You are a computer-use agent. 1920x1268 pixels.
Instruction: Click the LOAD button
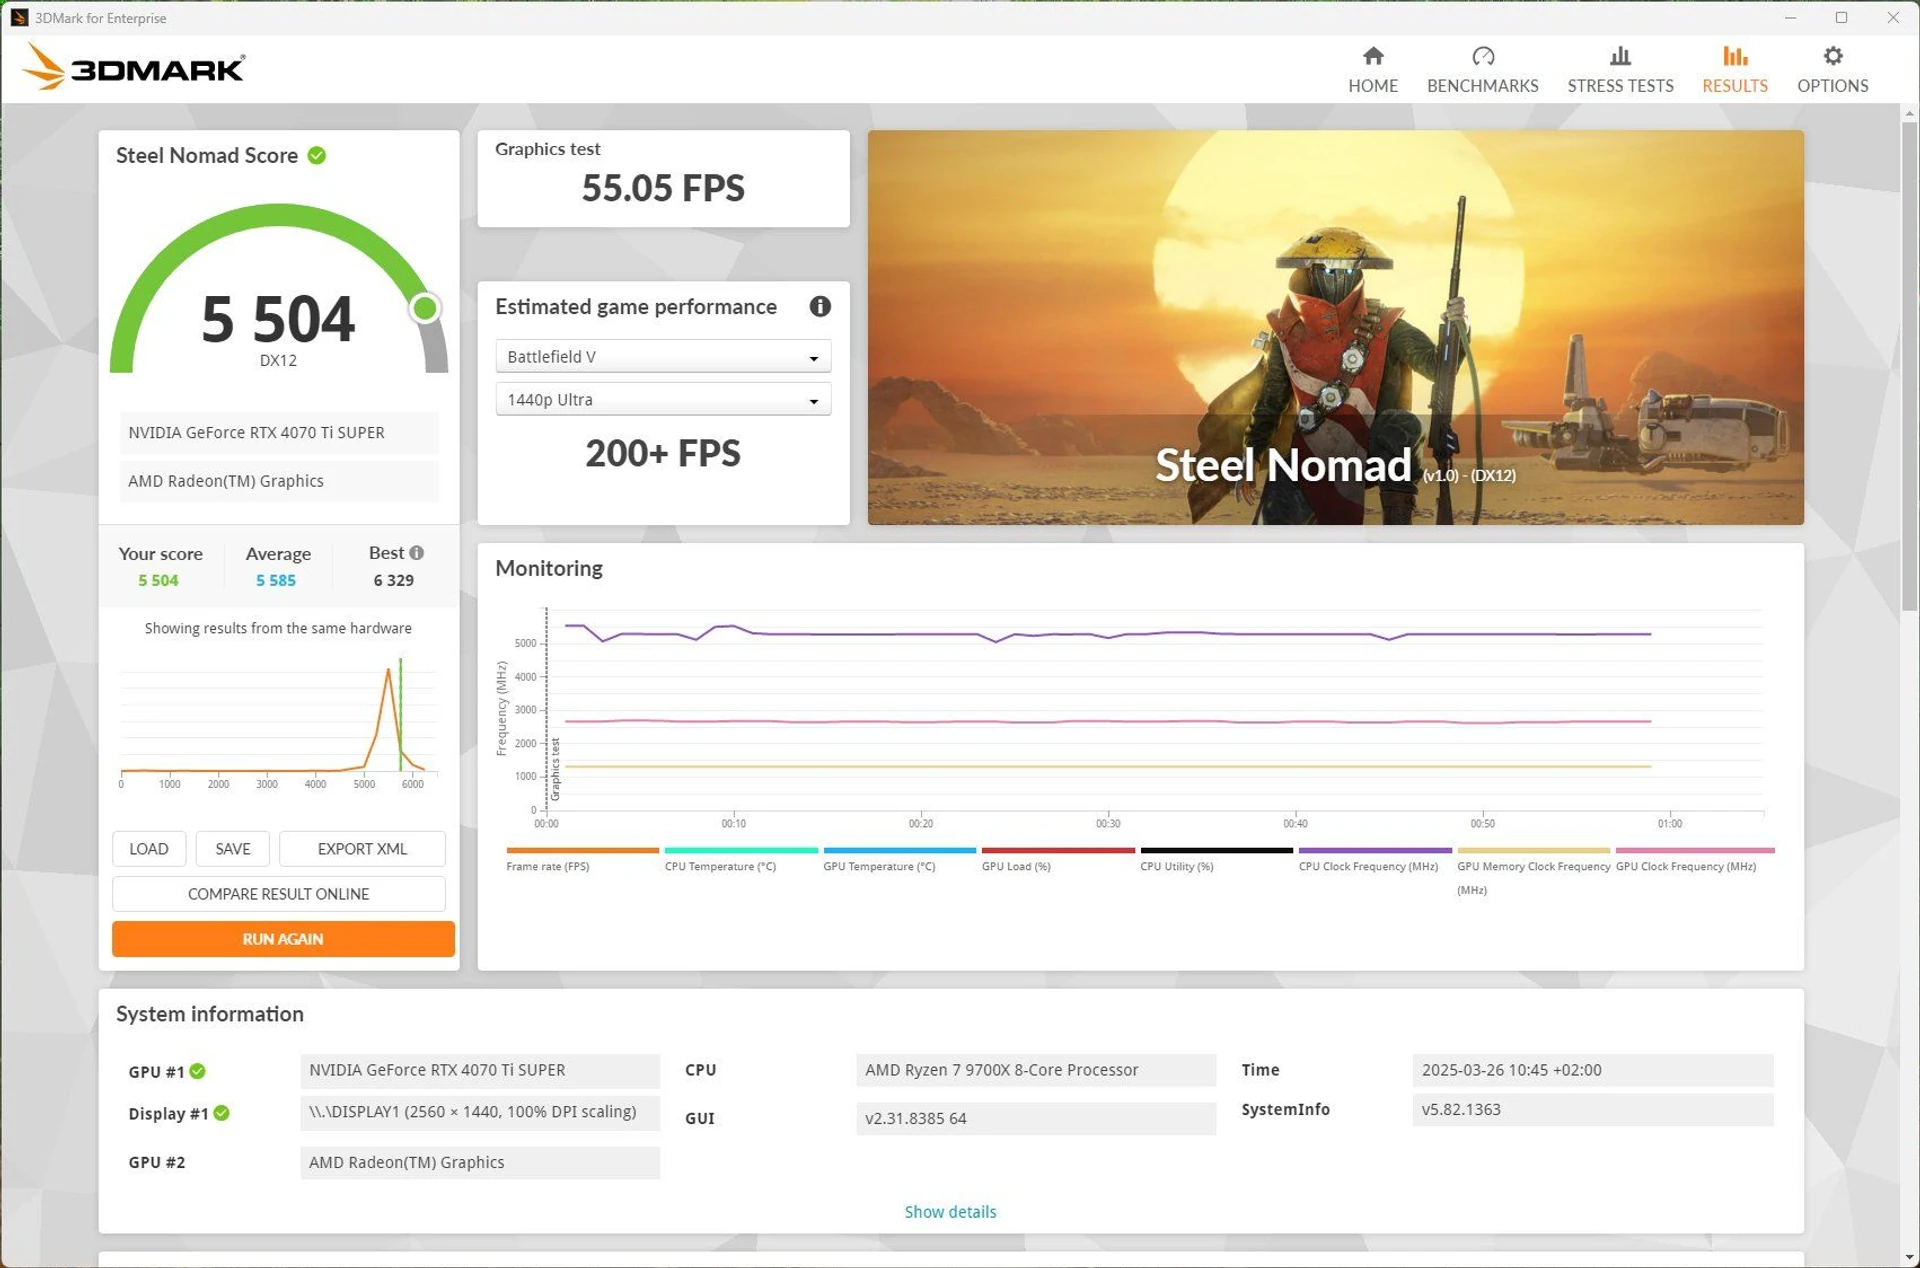coord(149,848)
